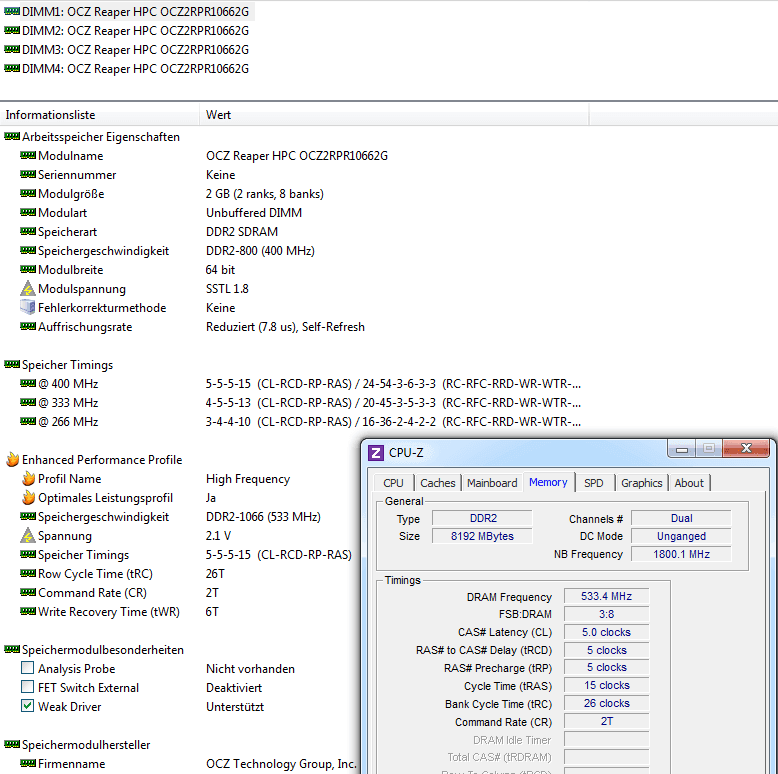Click the FSB:DRAM ratio value 3:8
The image size is (778, 774).
[x=606, y=614]
